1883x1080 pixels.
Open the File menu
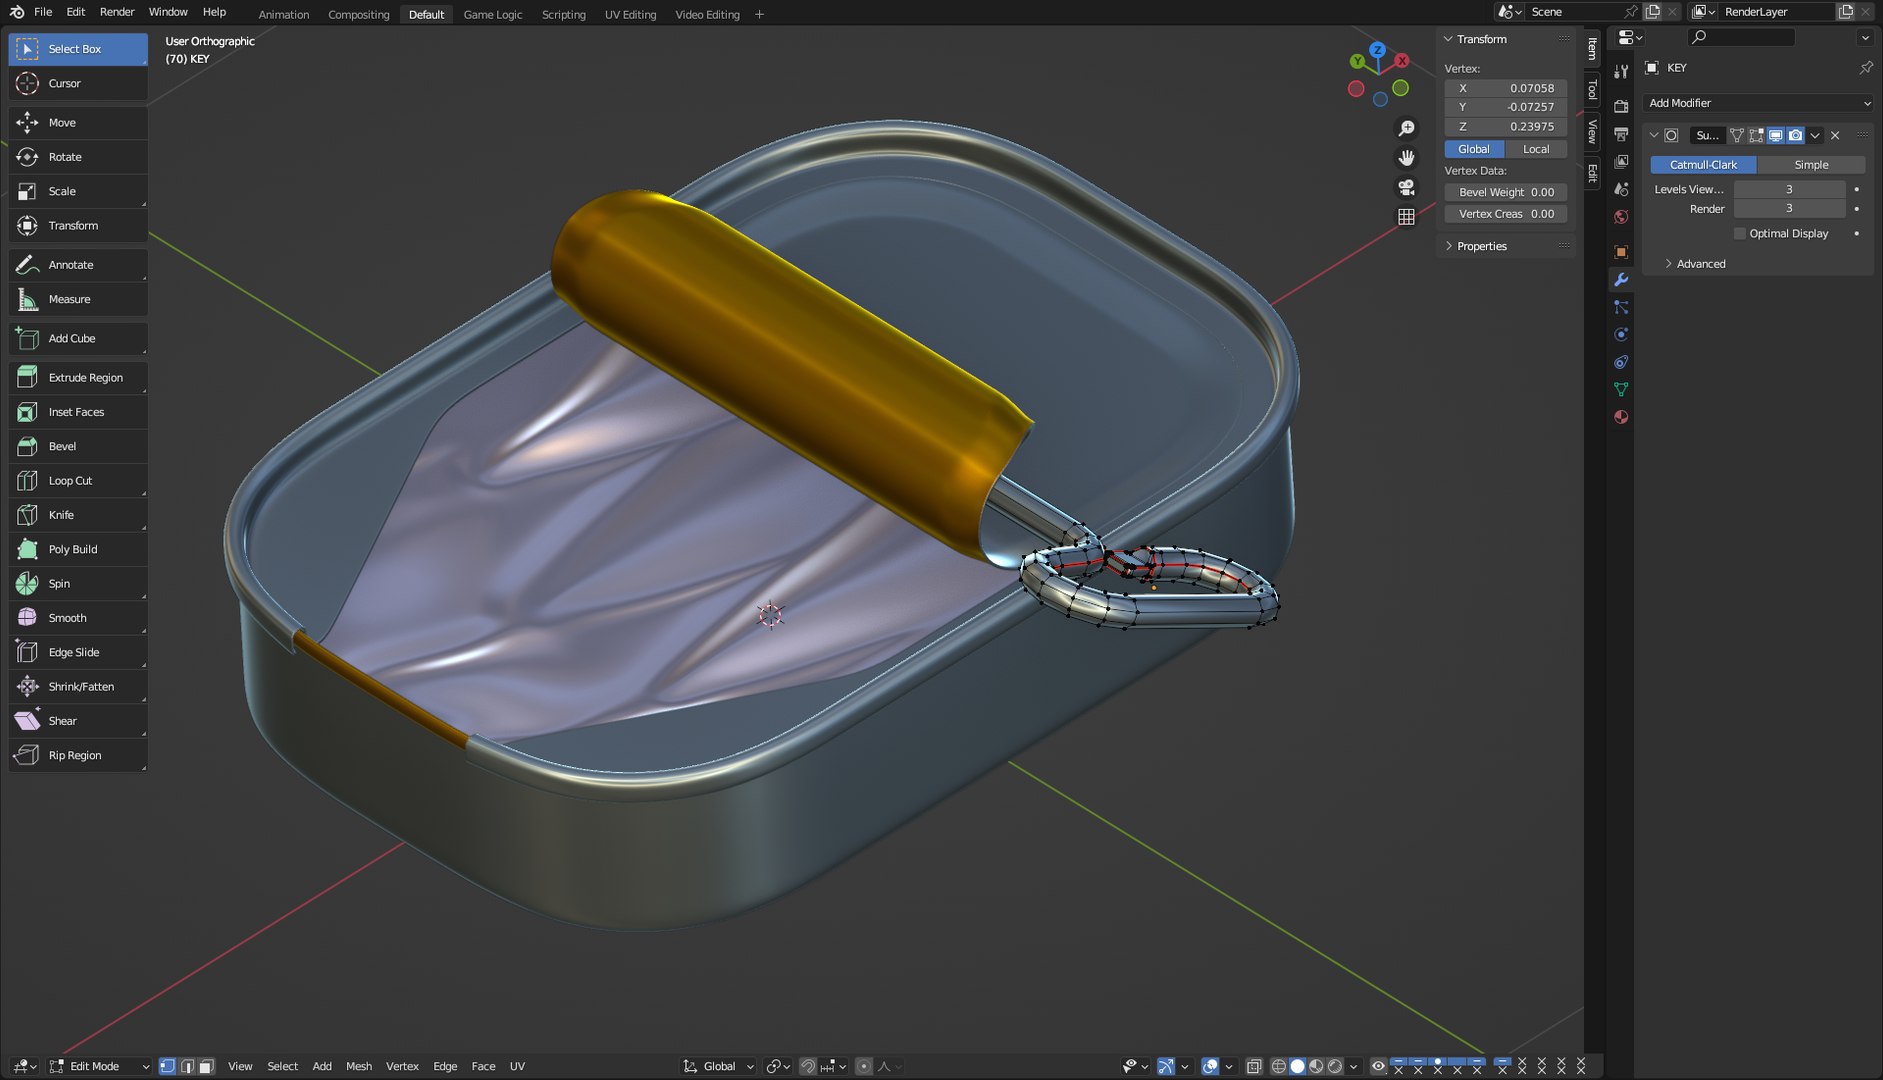click(x=43, y=12)
